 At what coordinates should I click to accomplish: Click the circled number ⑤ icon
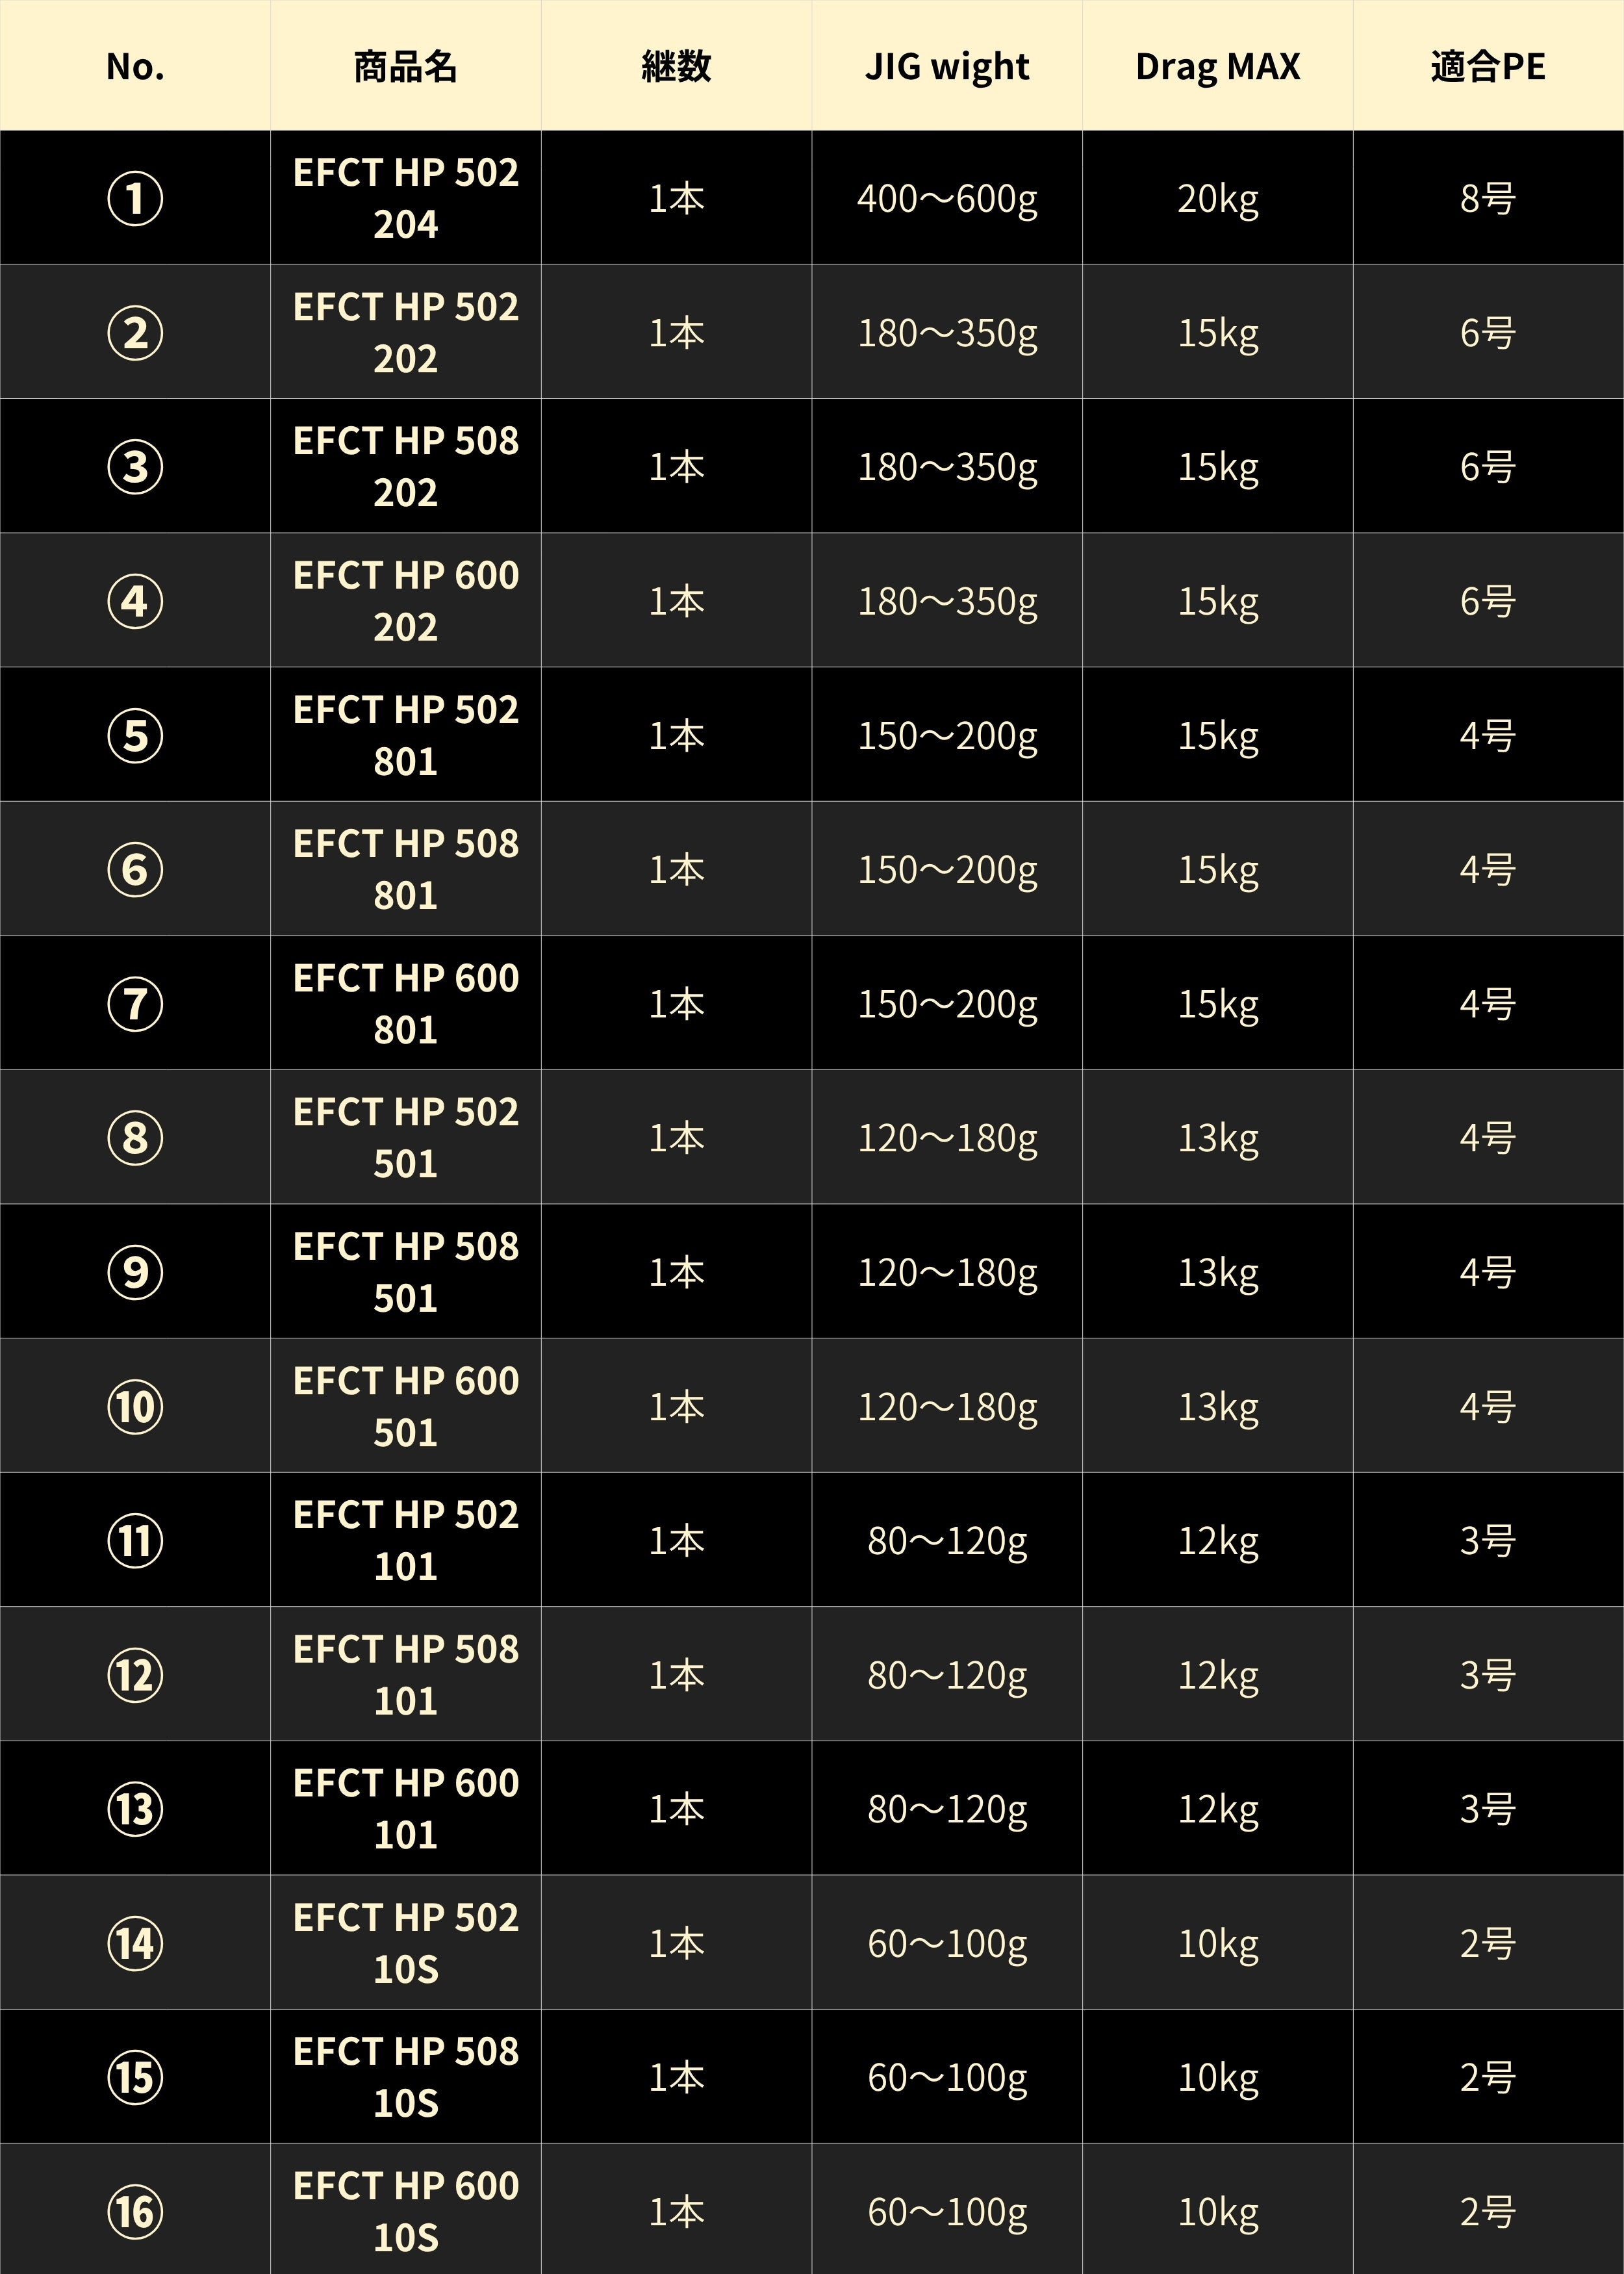pos(135,735)
